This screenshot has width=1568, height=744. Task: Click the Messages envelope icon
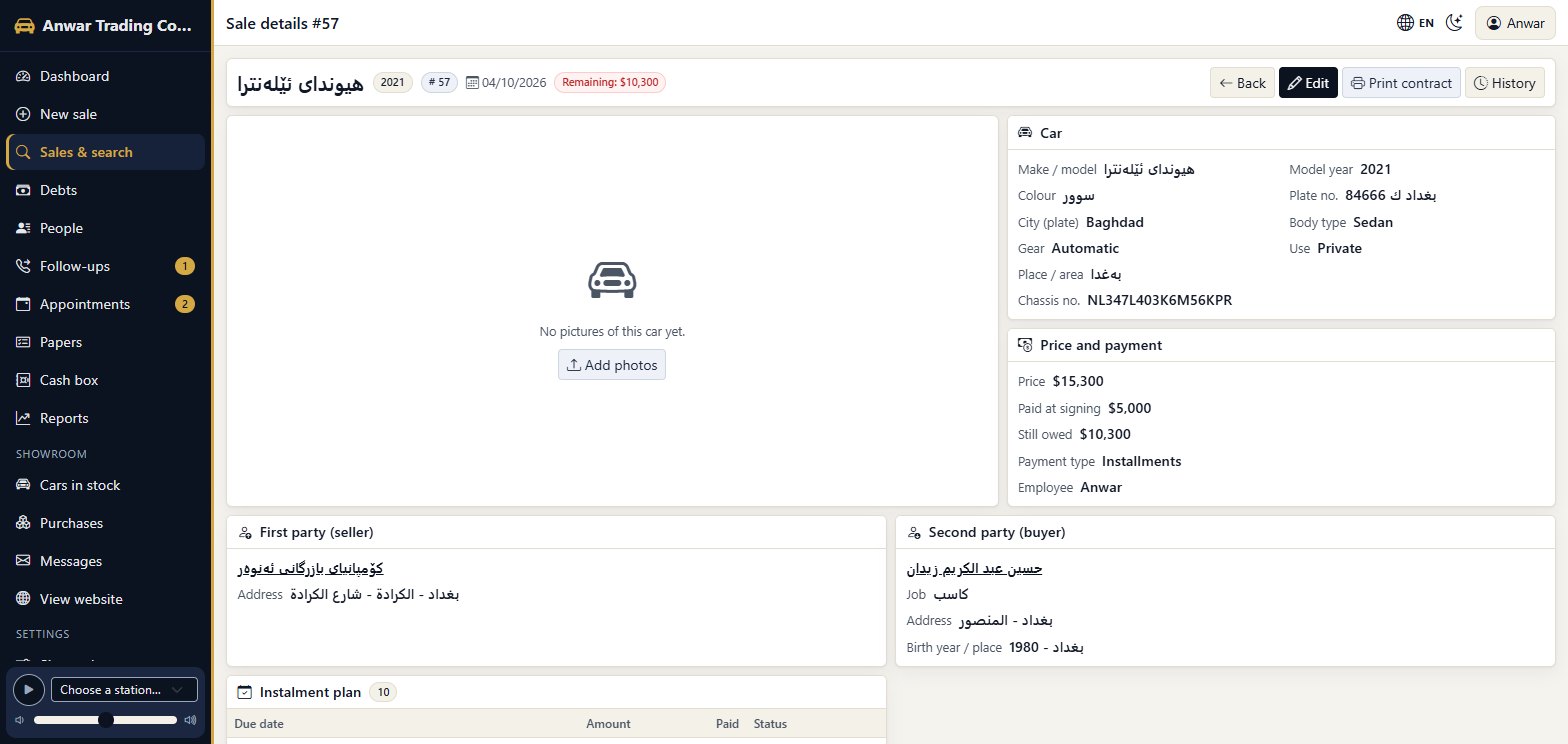24,561
